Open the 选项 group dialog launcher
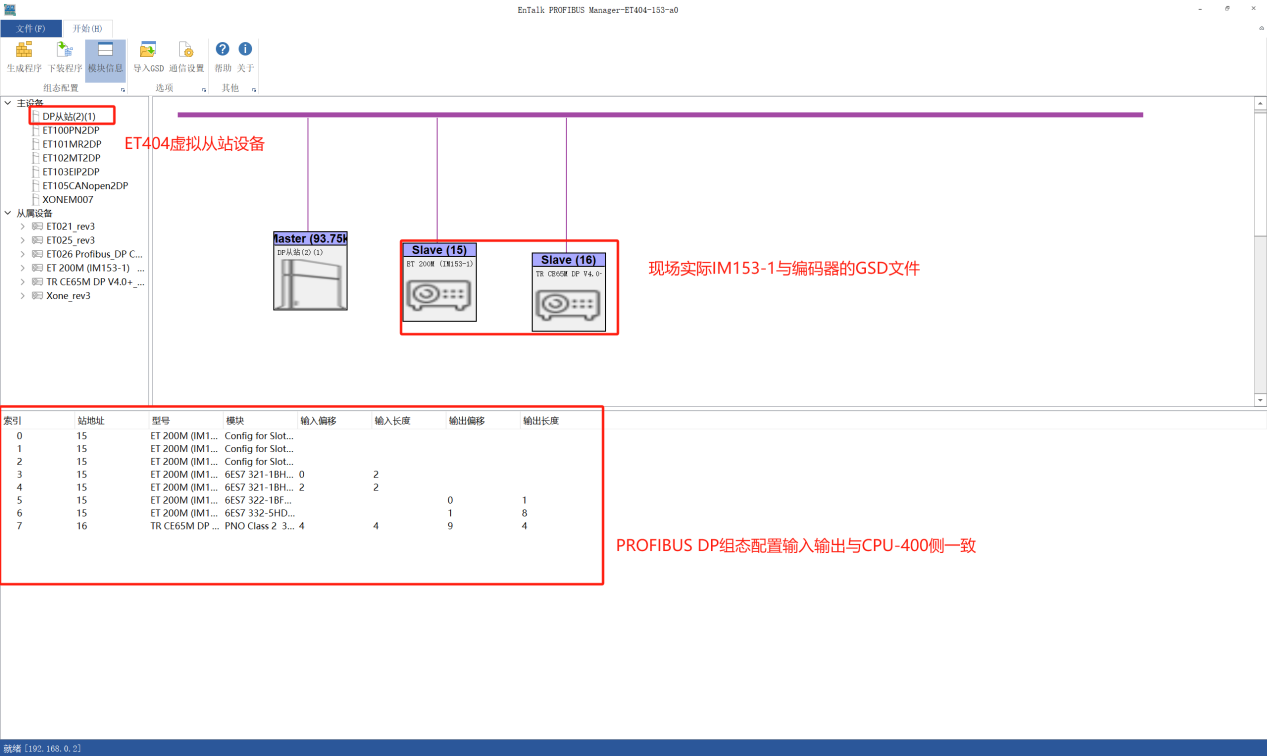This screenshot has height=756, width=1267. pos(204,90)
